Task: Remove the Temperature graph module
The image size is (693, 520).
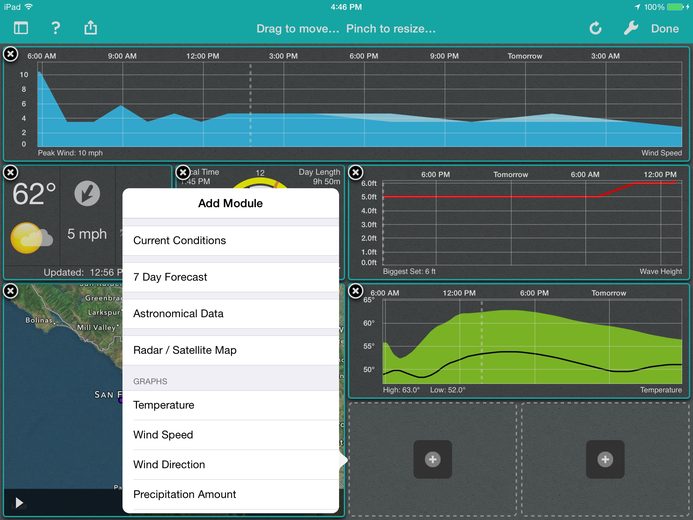Action: click(x=355, y=291)
